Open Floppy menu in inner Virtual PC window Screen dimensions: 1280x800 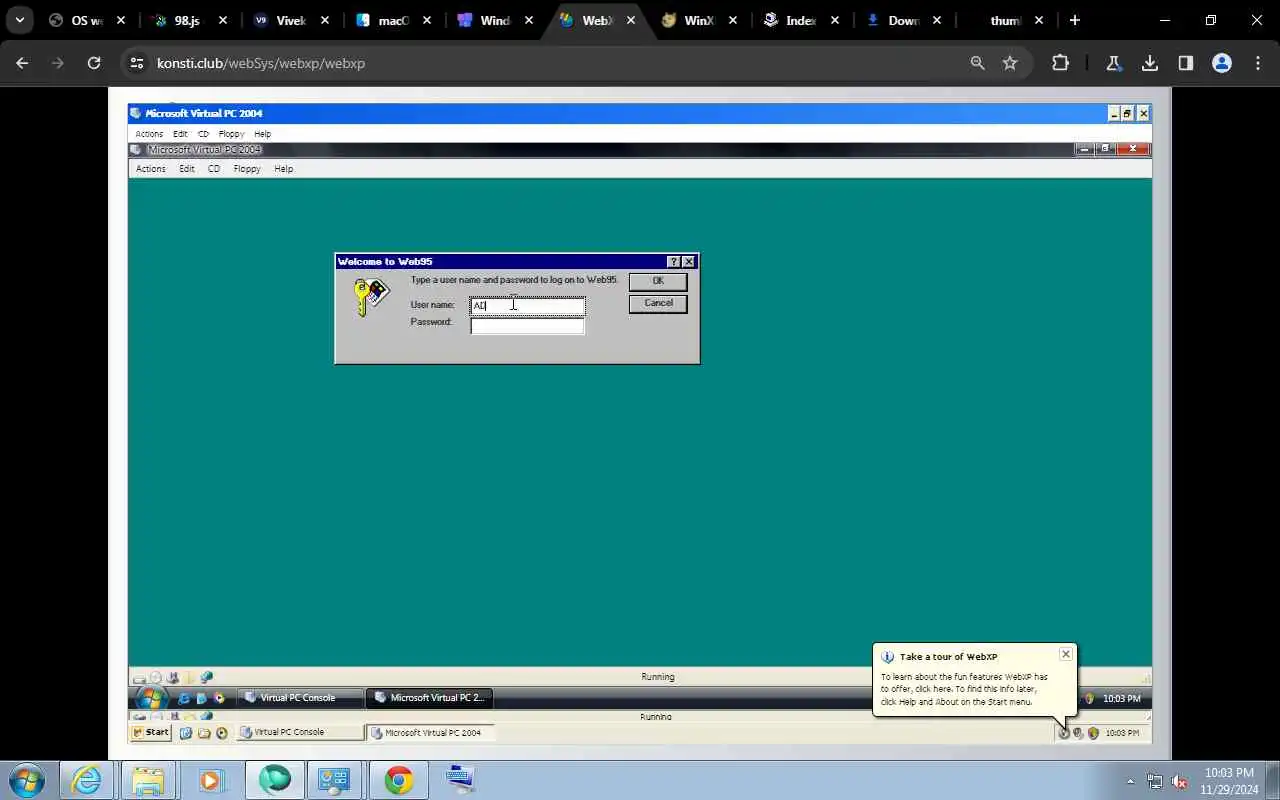click(x=247, y=169)
